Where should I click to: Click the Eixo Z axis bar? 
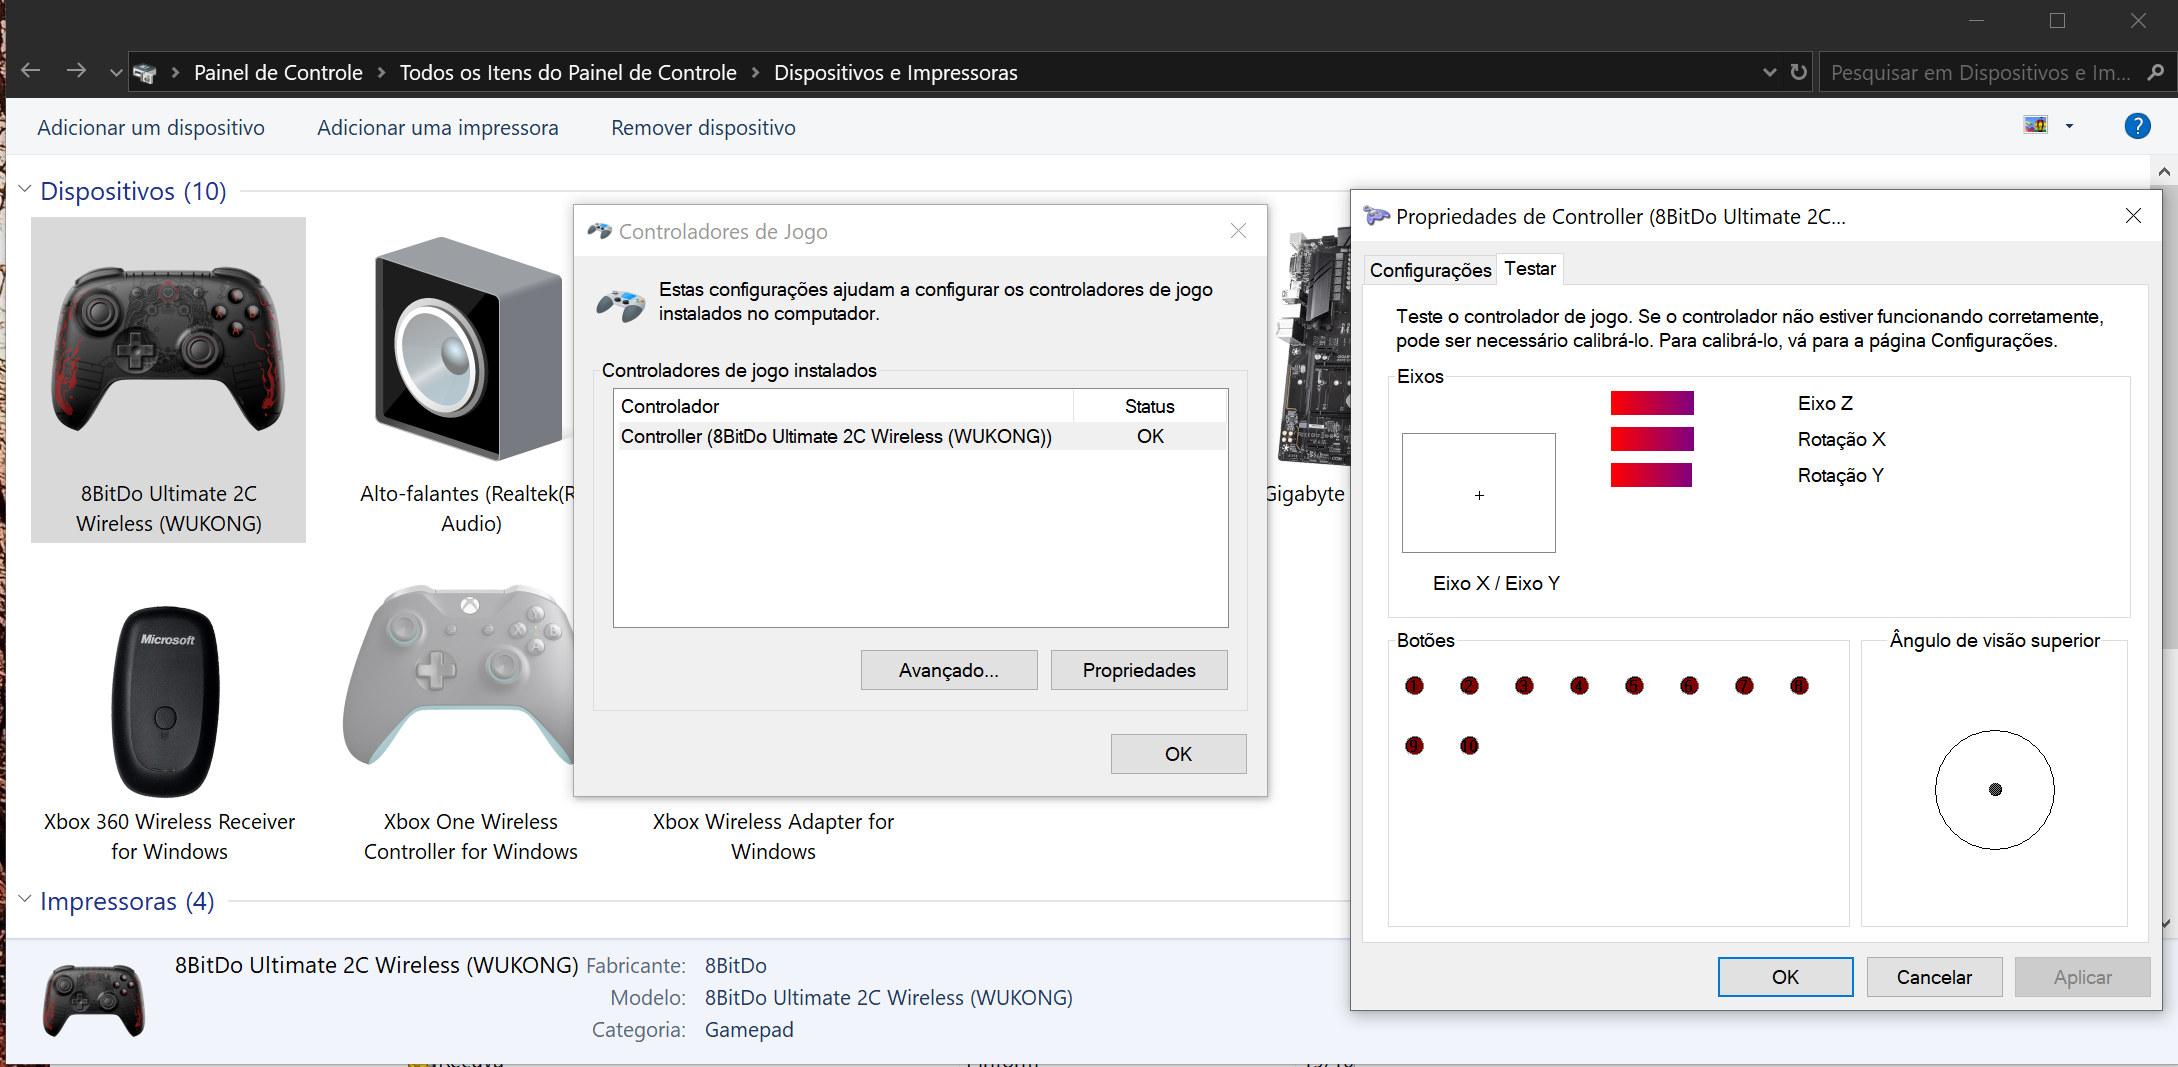(x=1652, y=403)
